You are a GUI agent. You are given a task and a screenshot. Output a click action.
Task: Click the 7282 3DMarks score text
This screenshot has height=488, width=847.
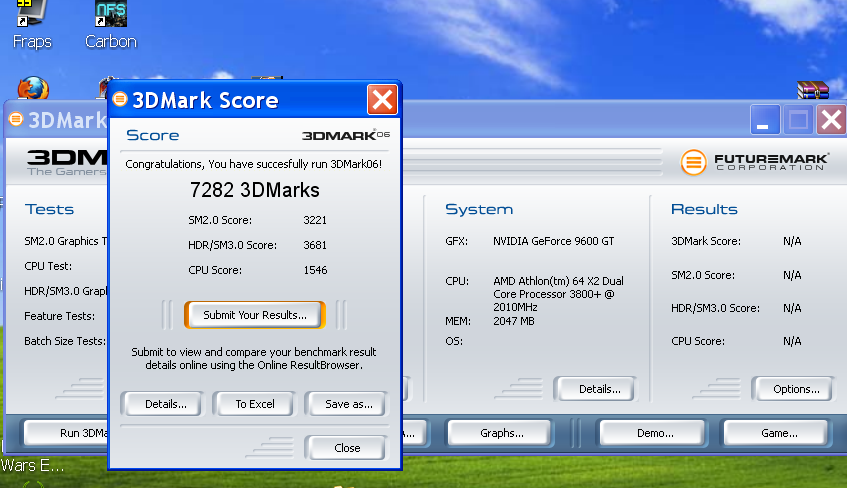[x=254, y=190]
